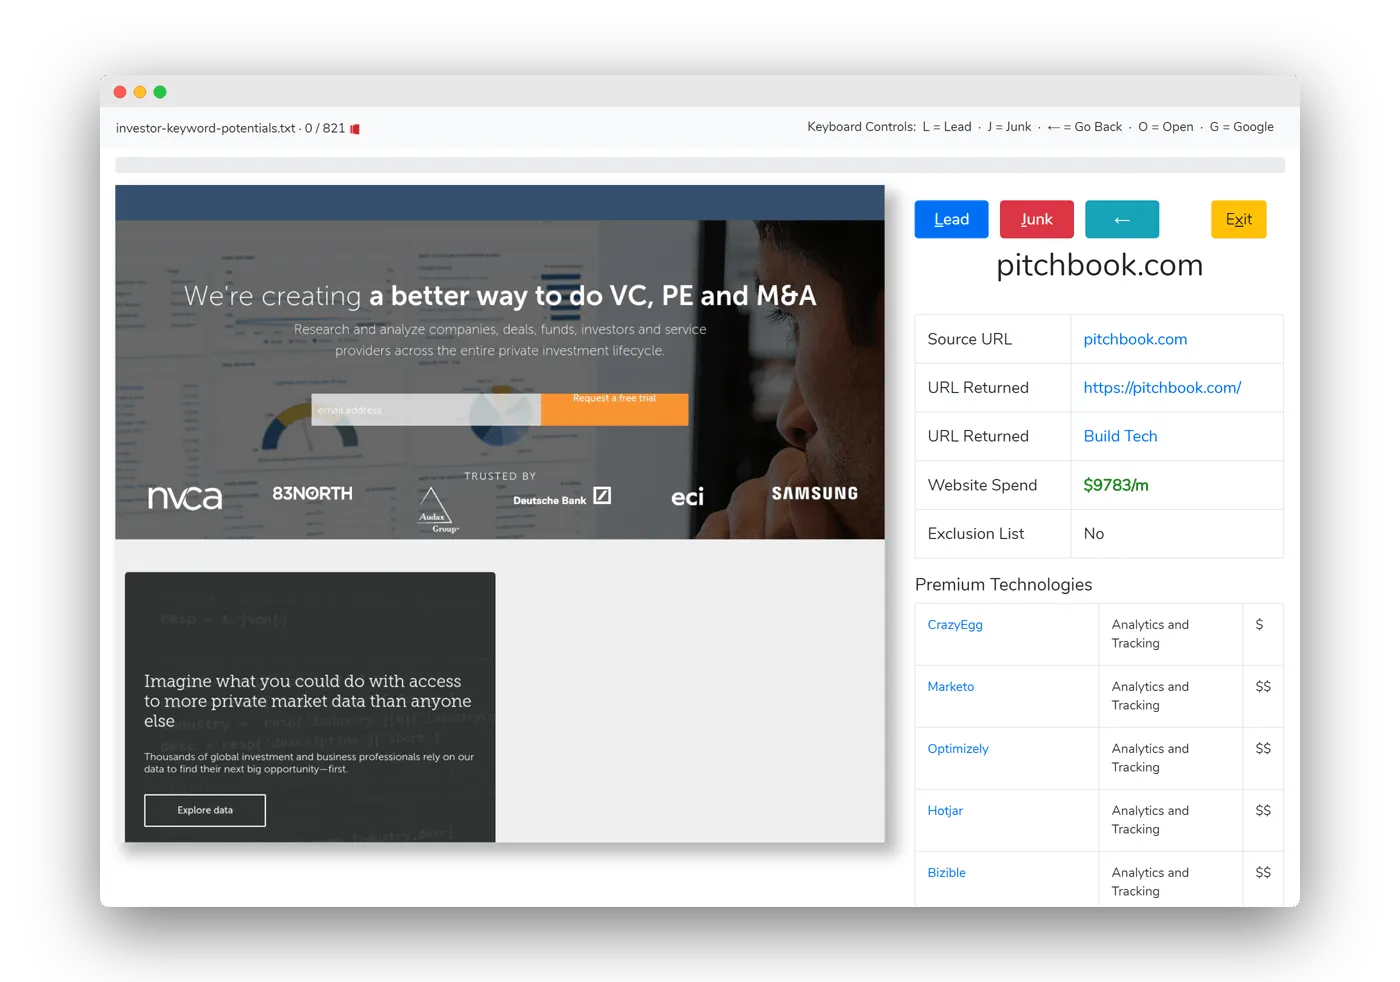1400x982 pixels.
Task: Open the Marketo technology link
Action: pos(950,687)
